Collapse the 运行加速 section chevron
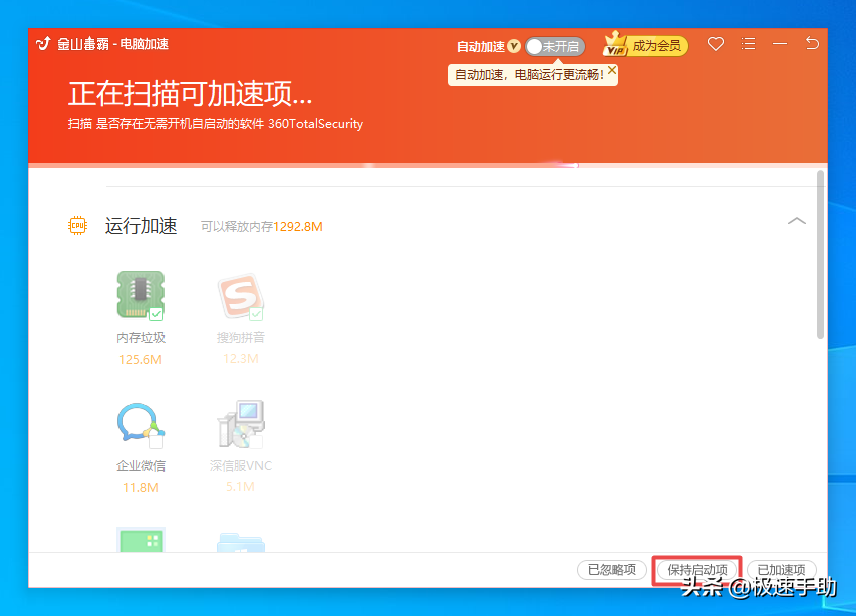The height and width of the screenshot is (616, 856). [x=797, y=221]
